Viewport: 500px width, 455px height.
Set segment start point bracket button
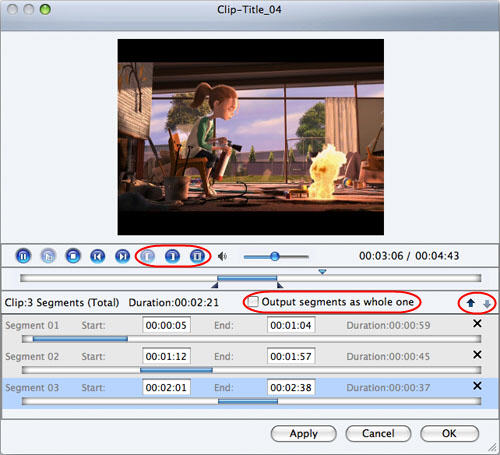click(x=147, y=256)
